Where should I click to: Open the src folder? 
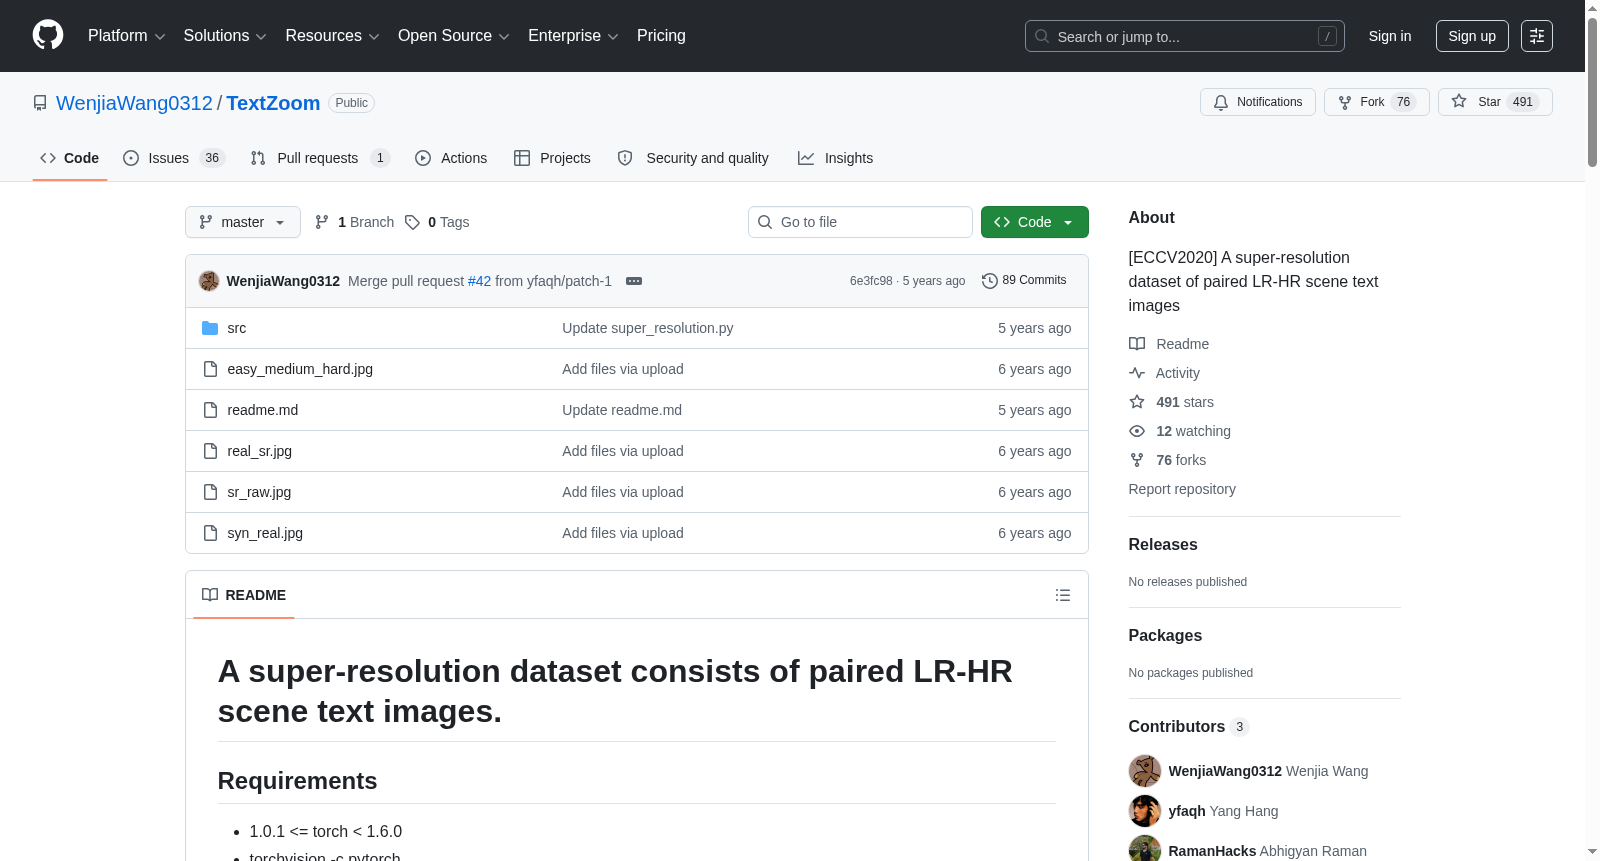coord(237,328)
